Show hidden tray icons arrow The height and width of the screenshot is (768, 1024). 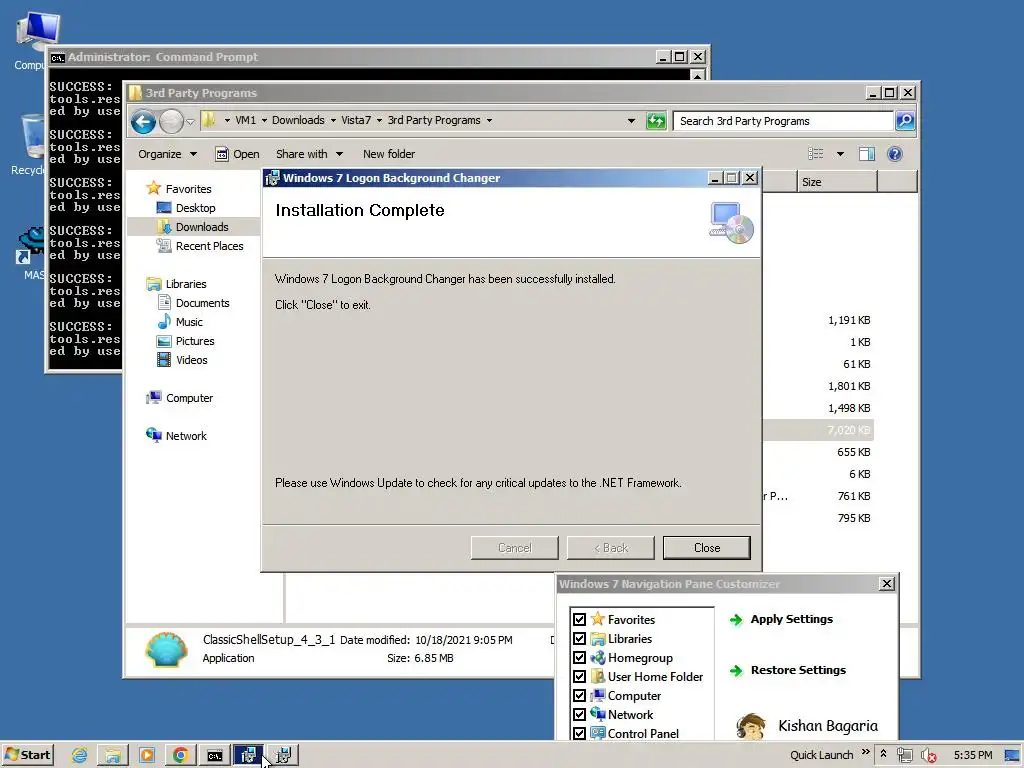pos(883,754)
